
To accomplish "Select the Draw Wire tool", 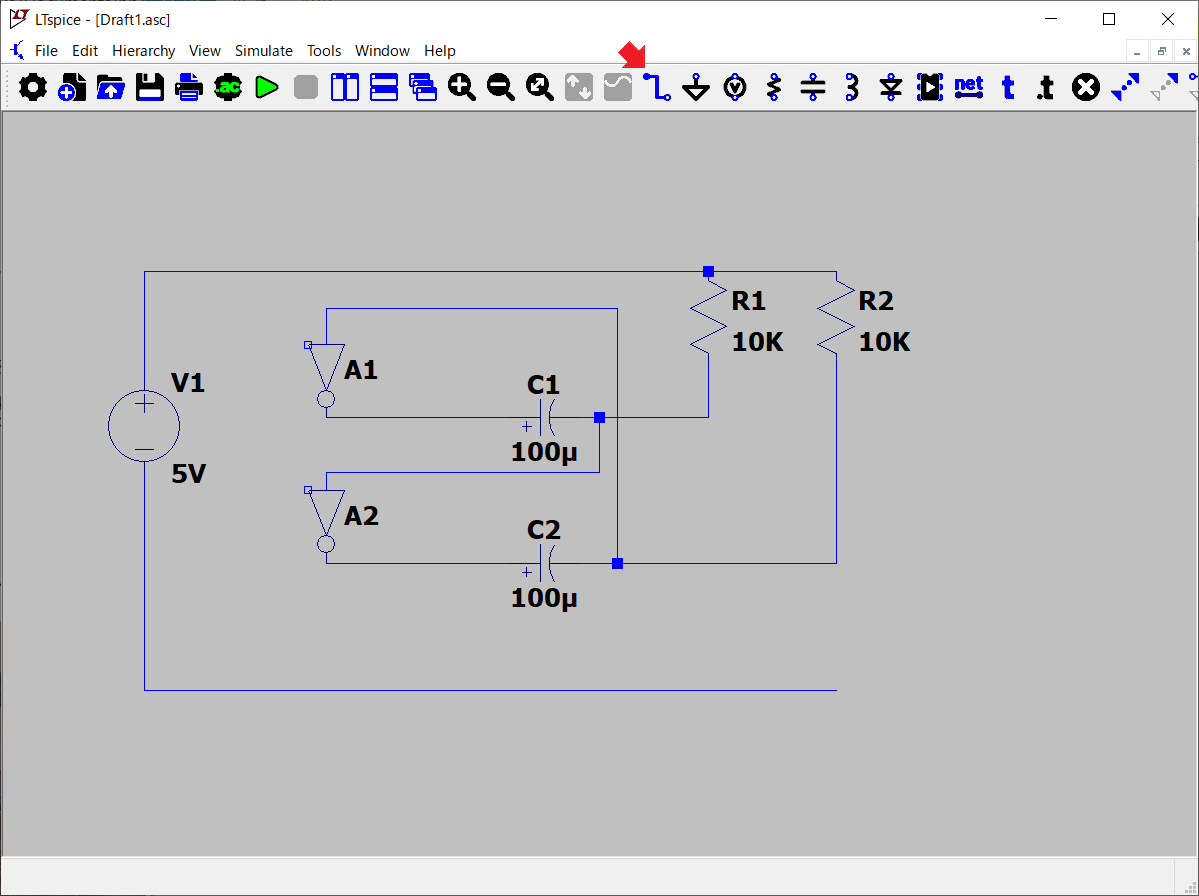I will click(x=657, y=88).
